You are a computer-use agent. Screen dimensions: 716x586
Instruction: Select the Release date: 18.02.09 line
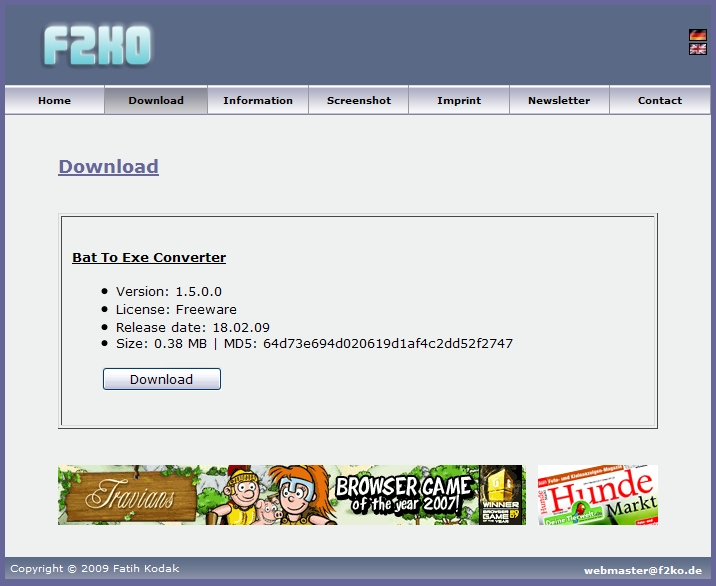click(193, 327)
